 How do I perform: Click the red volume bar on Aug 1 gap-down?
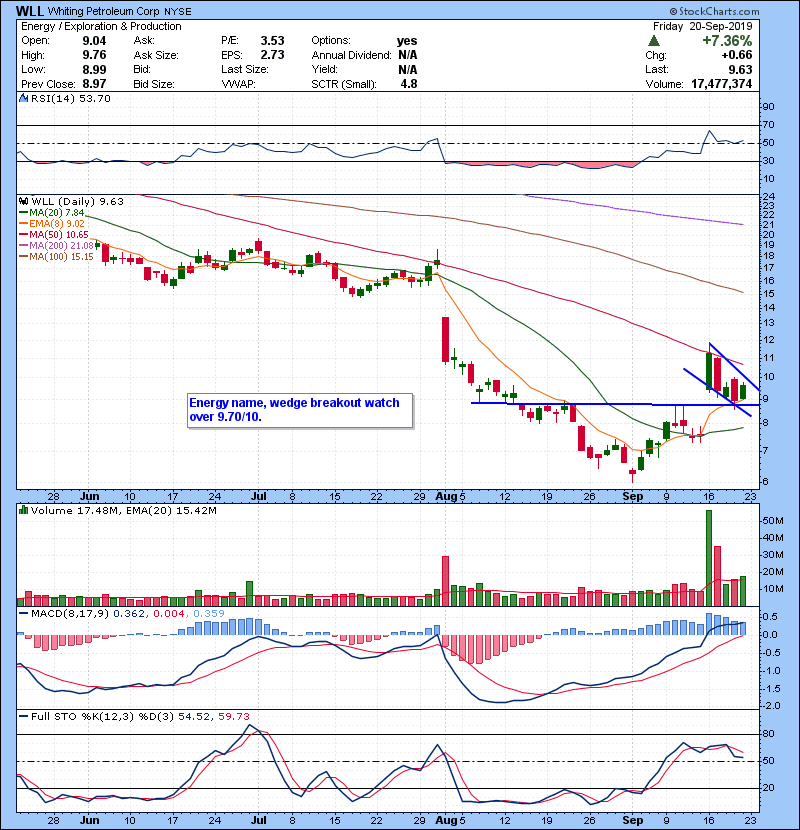445,581
